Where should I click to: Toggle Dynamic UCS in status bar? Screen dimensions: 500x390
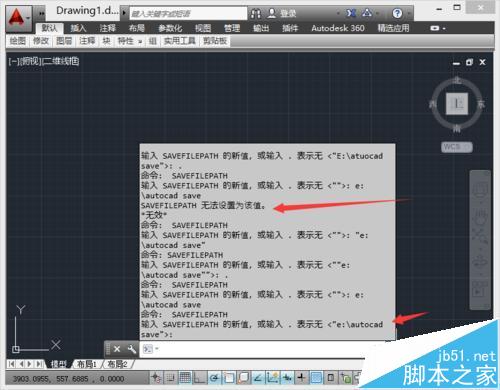coord(273,378)
